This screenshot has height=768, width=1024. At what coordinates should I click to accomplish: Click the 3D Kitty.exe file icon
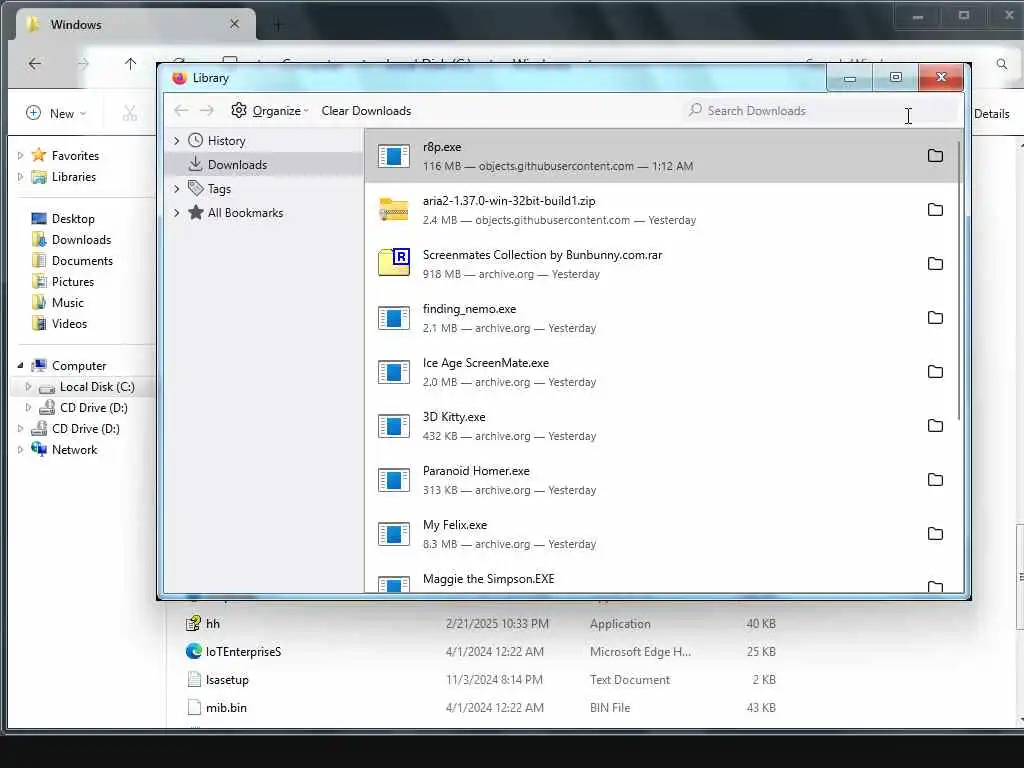click(394, 426)
